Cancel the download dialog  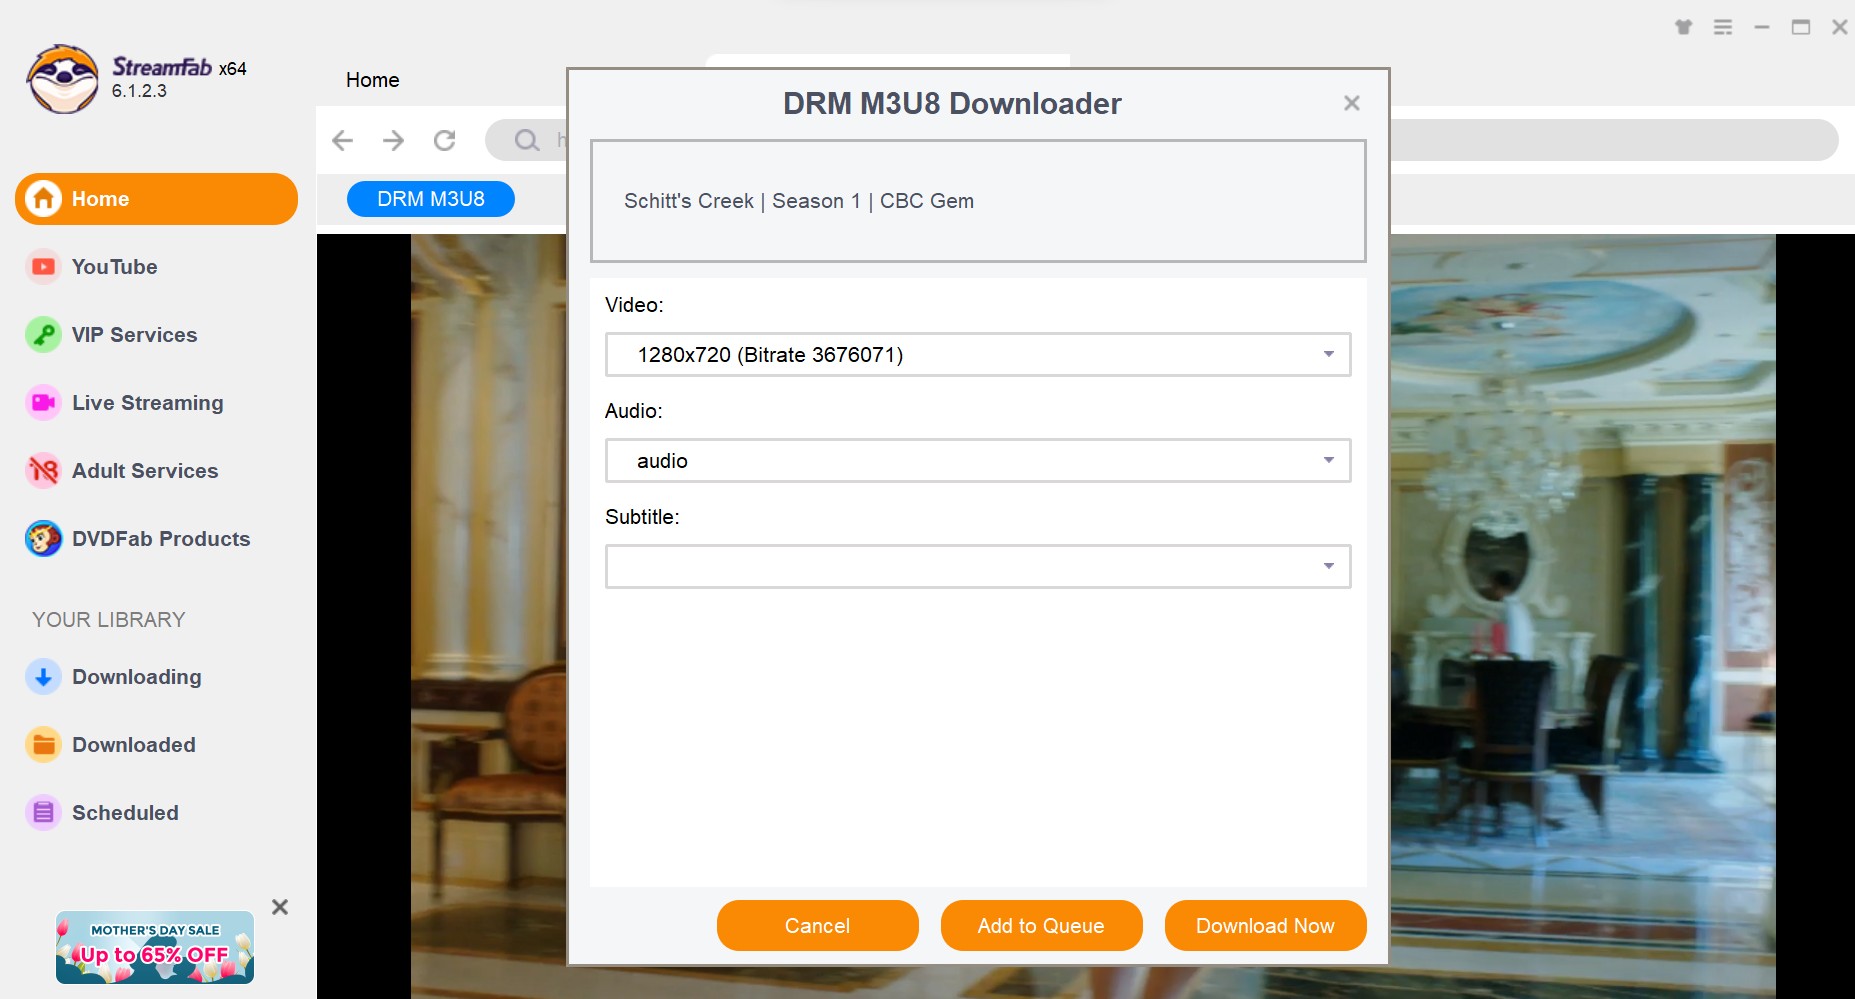[818, 926]
